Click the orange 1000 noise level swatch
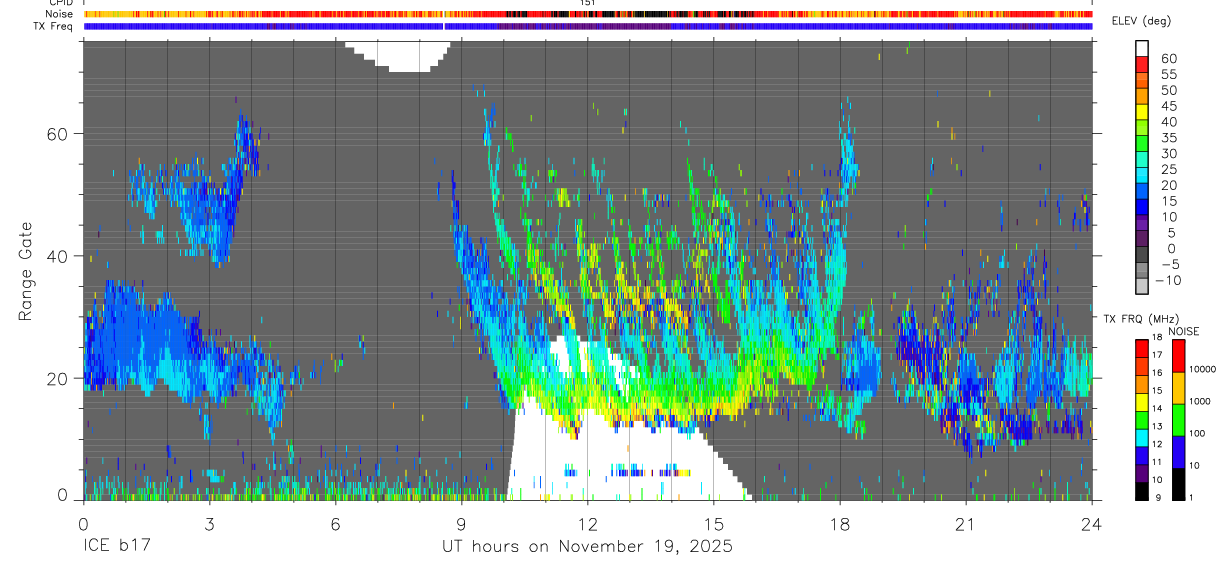Viewport: 1228px width, 567px height. [1178, 388]
